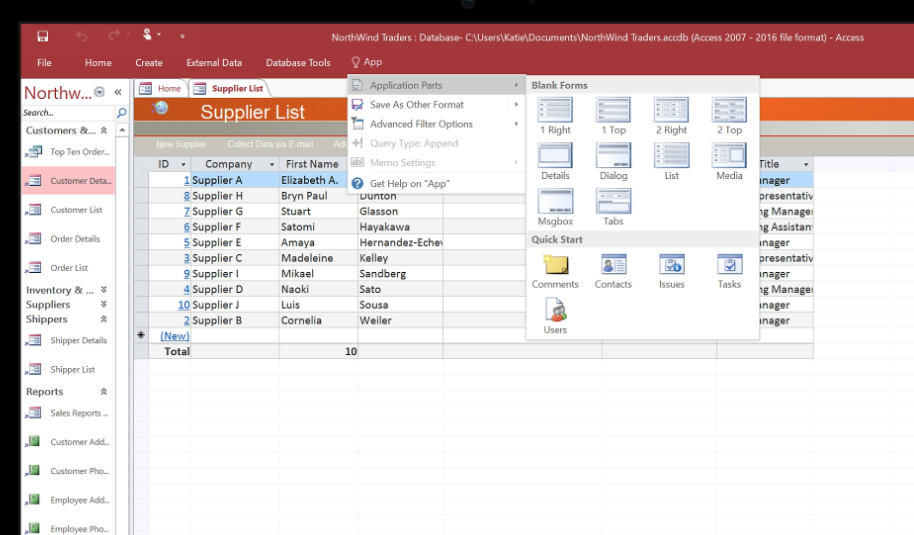This screenshot has width=914, height=535.
Task: Open Customize Quick Access Toolbar arrow
Action: [182, 36]
